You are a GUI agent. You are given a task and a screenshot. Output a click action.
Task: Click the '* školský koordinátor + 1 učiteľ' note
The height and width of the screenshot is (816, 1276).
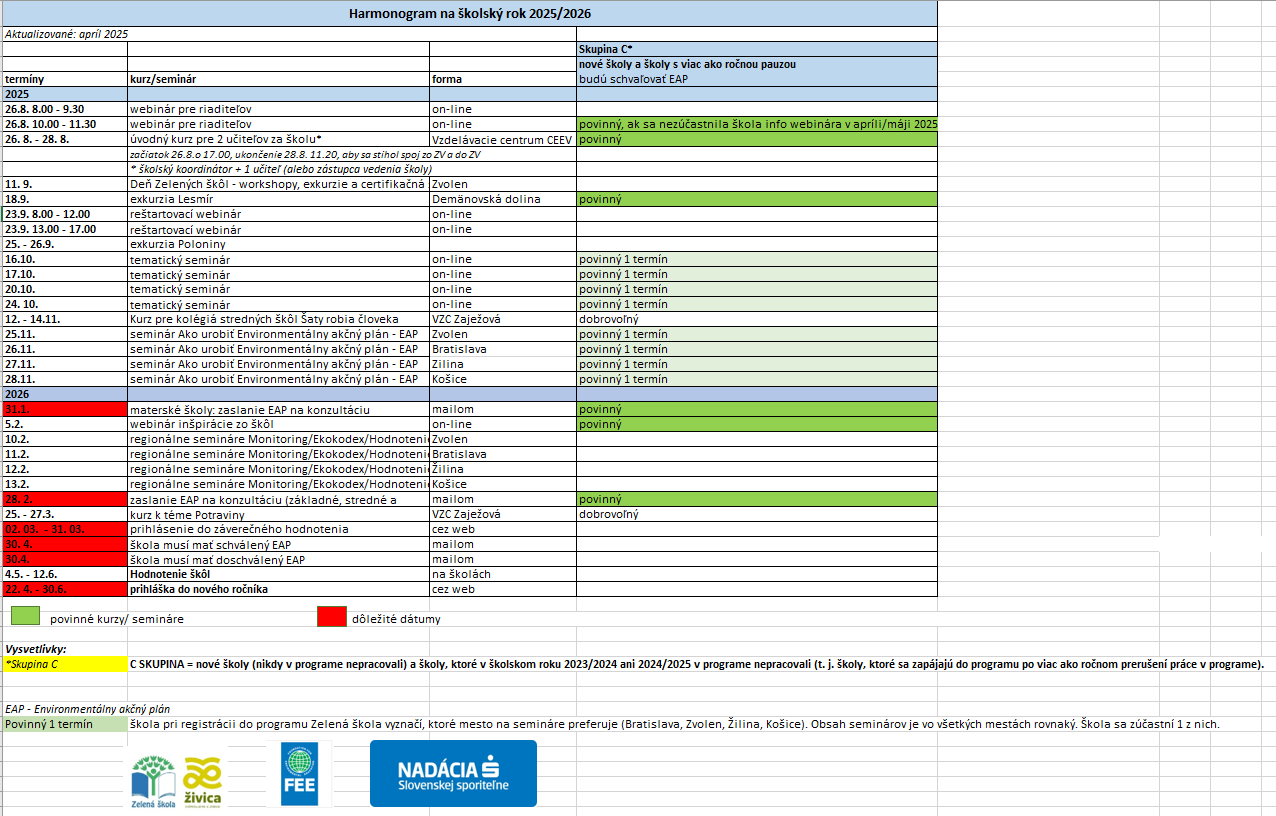pos(278,169)
